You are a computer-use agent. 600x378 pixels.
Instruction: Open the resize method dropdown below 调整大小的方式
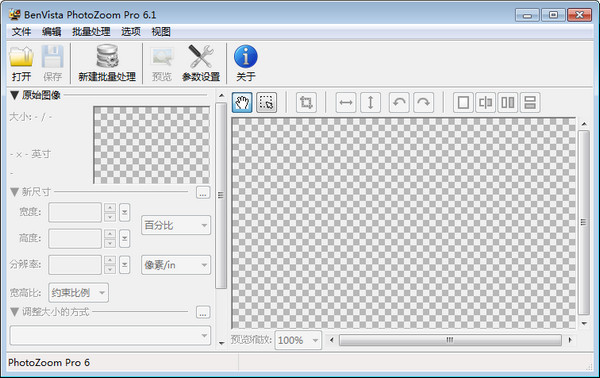[110, 336]
